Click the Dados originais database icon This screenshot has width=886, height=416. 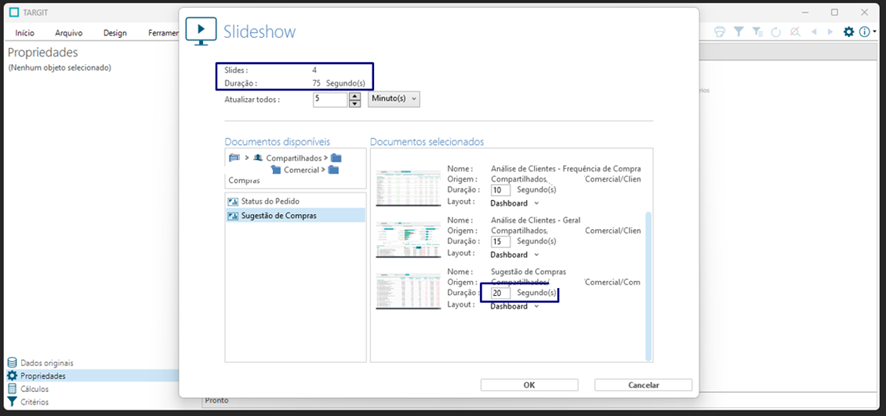[x=12, y=363]
